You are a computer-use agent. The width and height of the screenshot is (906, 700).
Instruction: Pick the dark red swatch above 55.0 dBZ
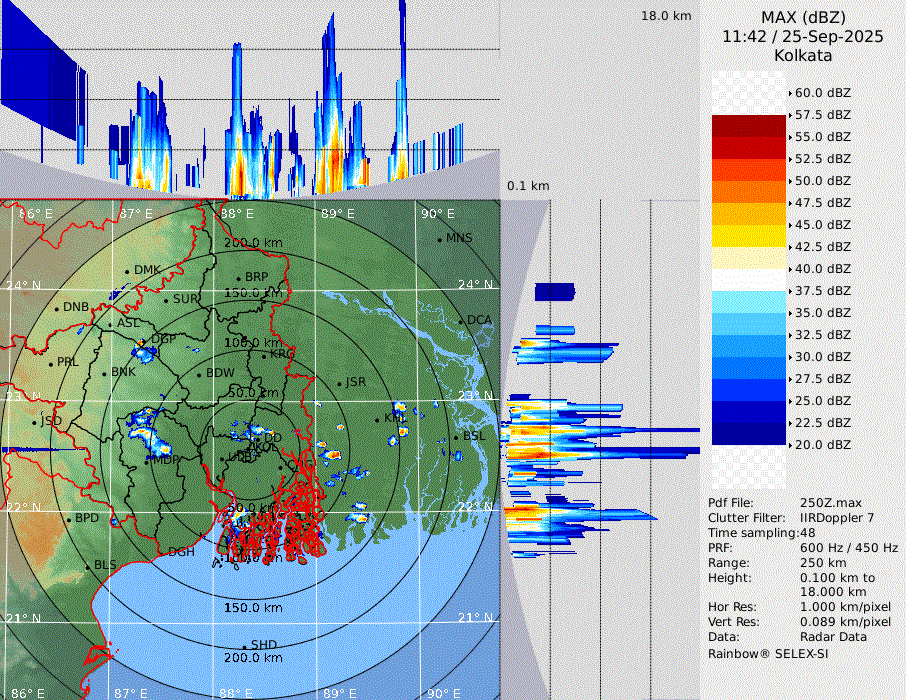coord(749,125)
